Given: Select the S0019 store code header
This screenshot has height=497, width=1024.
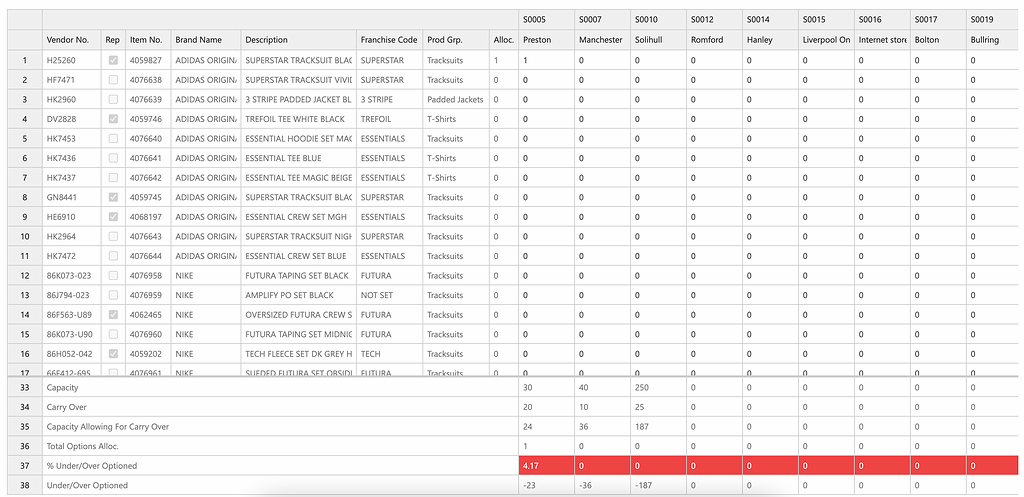Looking at the screenshot, I should (995, 20).
